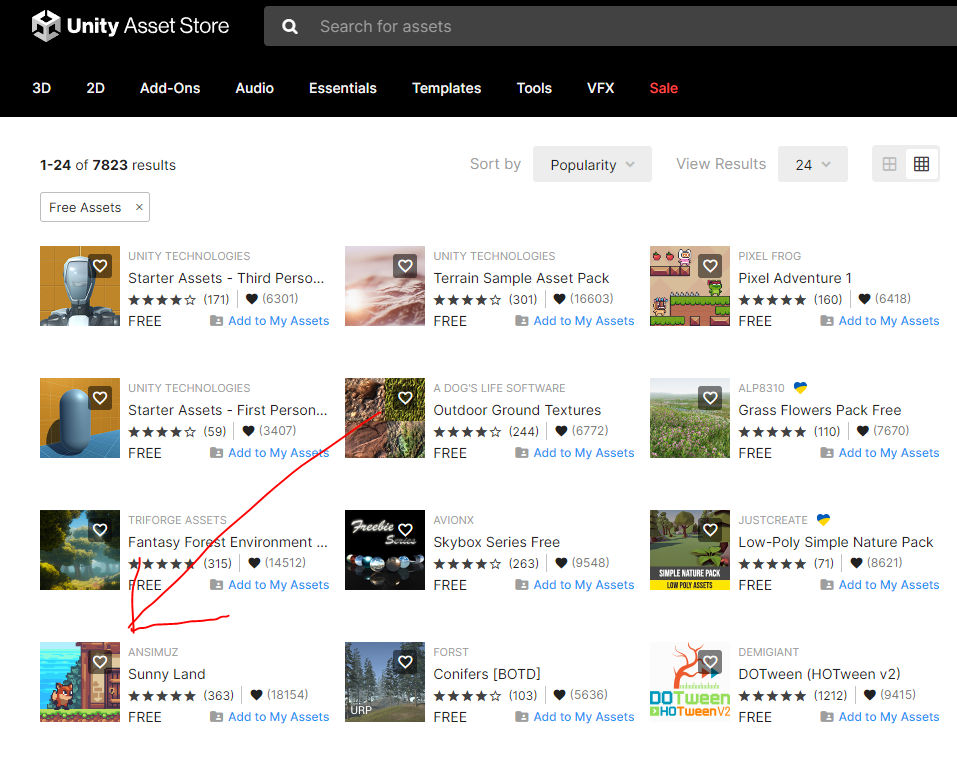
Task: Favorite Starter Assets First Person heart overlay
Action: (100, 398)
